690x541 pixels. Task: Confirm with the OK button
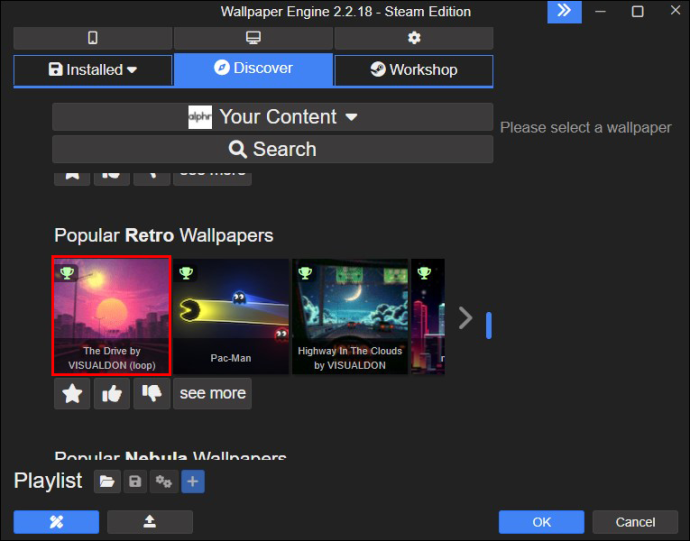click(541, 522)
